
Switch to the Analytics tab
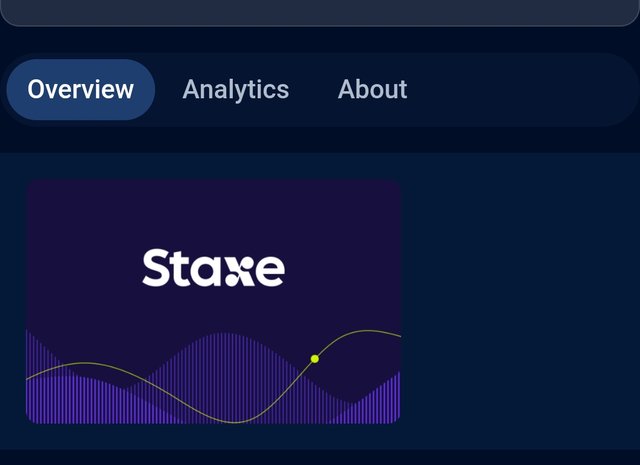[236, 89]
